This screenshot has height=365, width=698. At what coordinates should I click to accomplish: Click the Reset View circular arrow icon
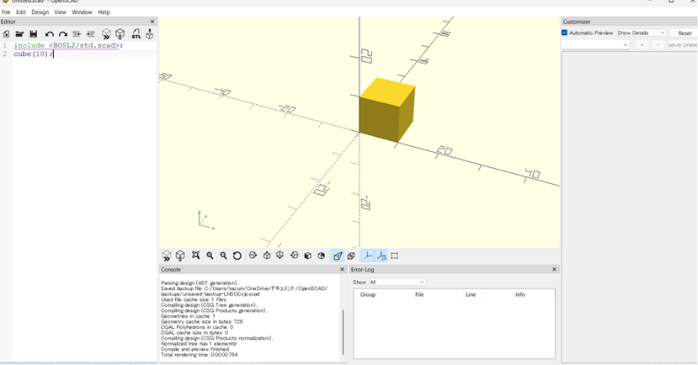pyautogui.click(x=237, y=256)
